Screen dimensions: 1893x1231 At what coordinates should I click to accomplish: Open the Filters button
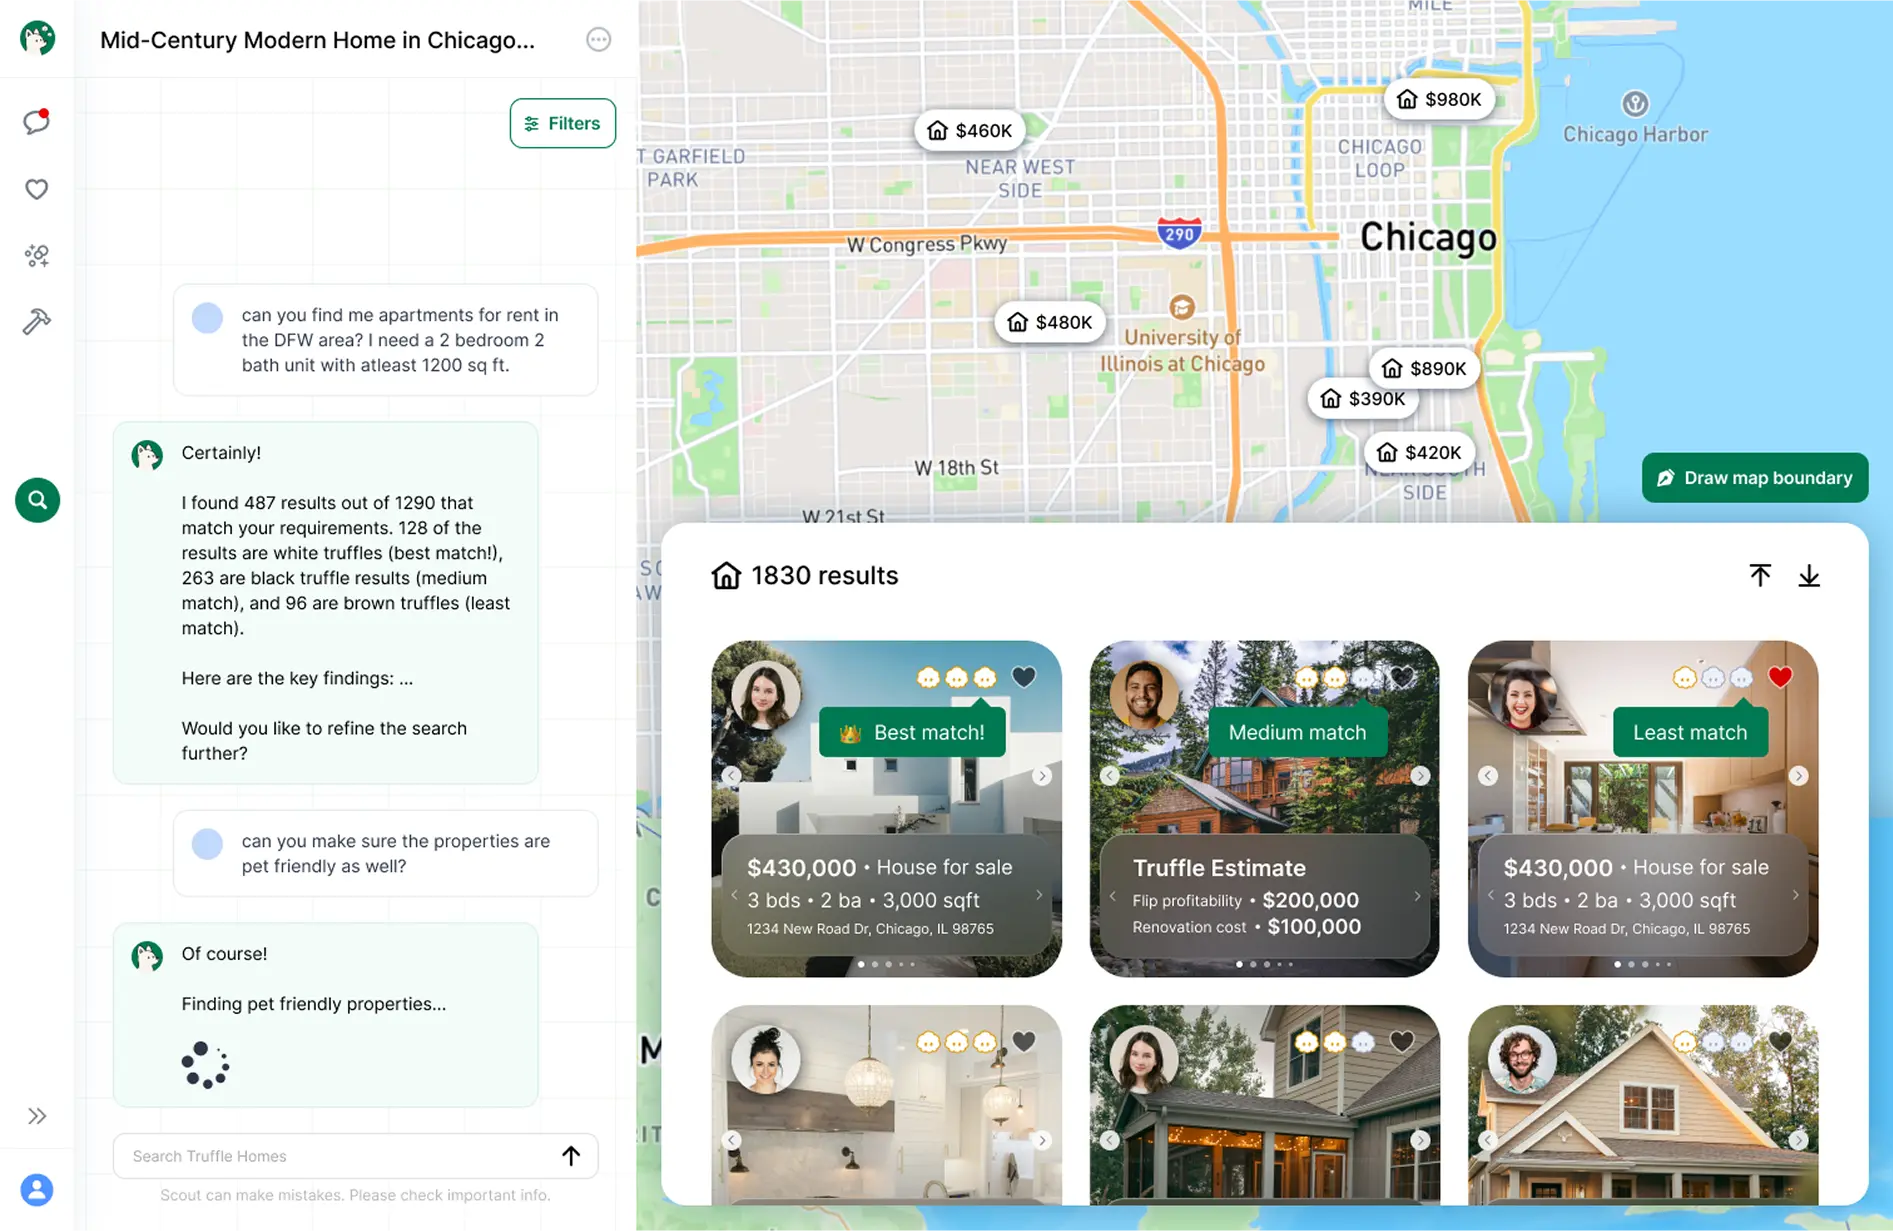pyautogui.click(x=563, y=123)
